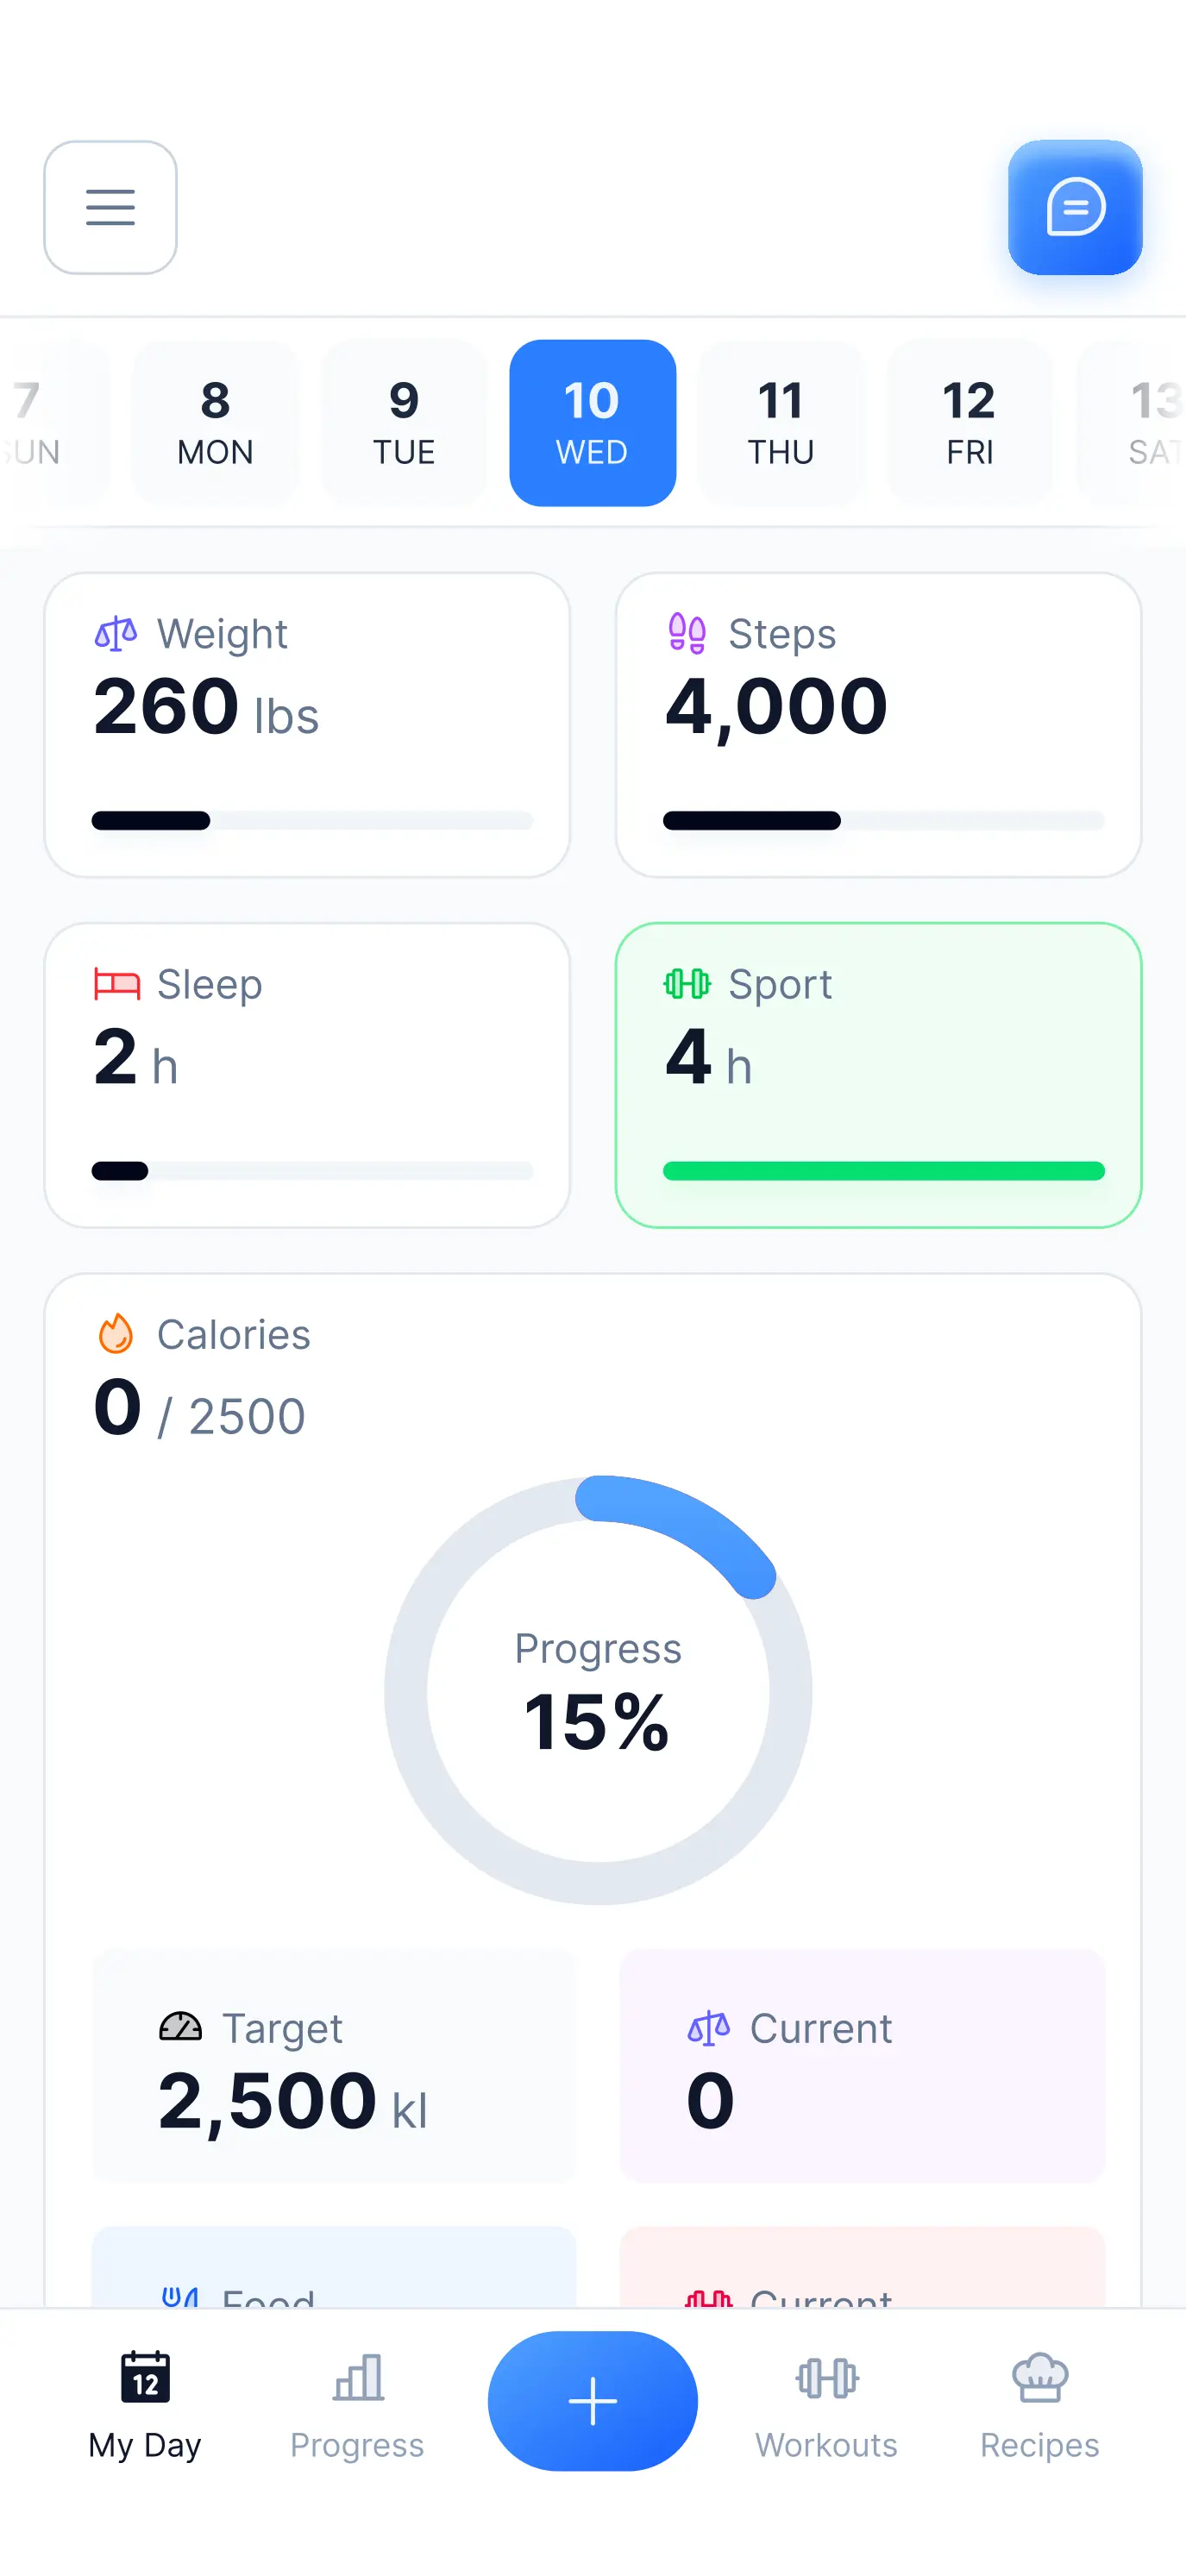
Task: Select Monday the 8th from date picker
Action: click(215, 421)
